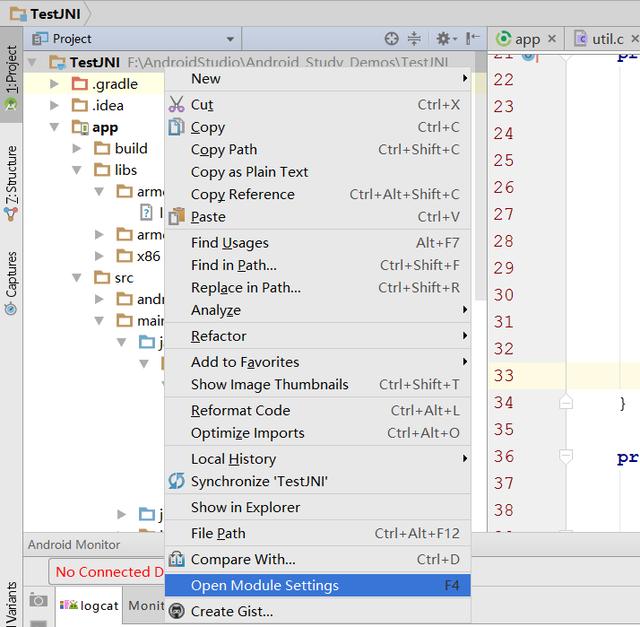Open the 7: Structure tool window button
The height and width of the screenshot is (627, 640).
(x=11, y=184)
